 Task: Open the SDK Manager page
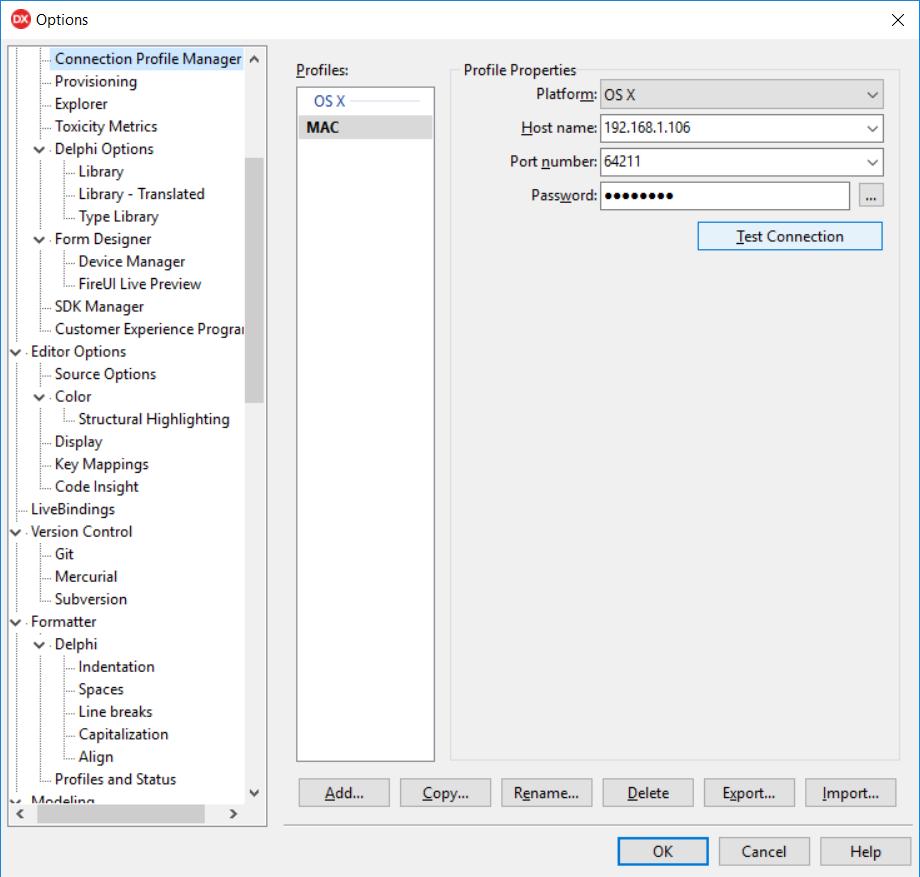click(x=99, y=306)
